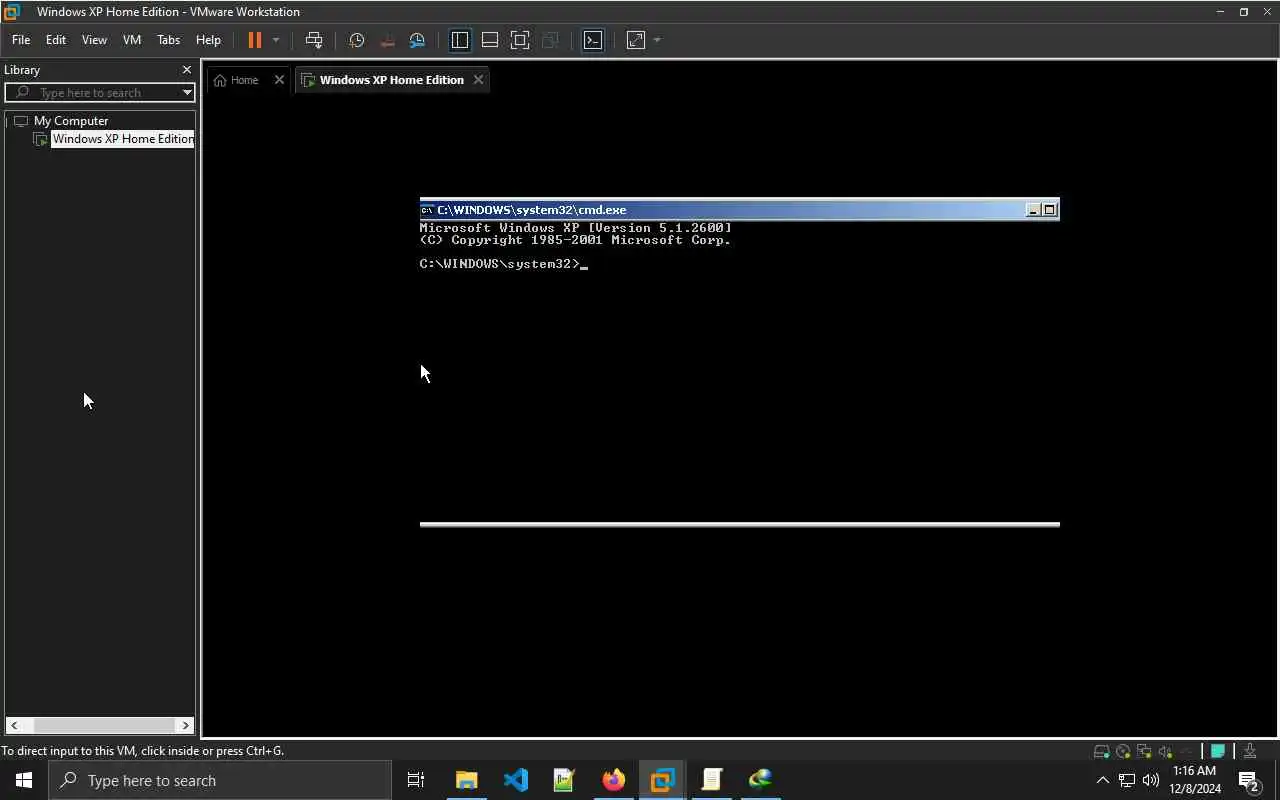Click VMware Workstation taskbar icon
The width and height of the screenshot is (1280, 800).
pyautogui.click(x=662, y=780)
